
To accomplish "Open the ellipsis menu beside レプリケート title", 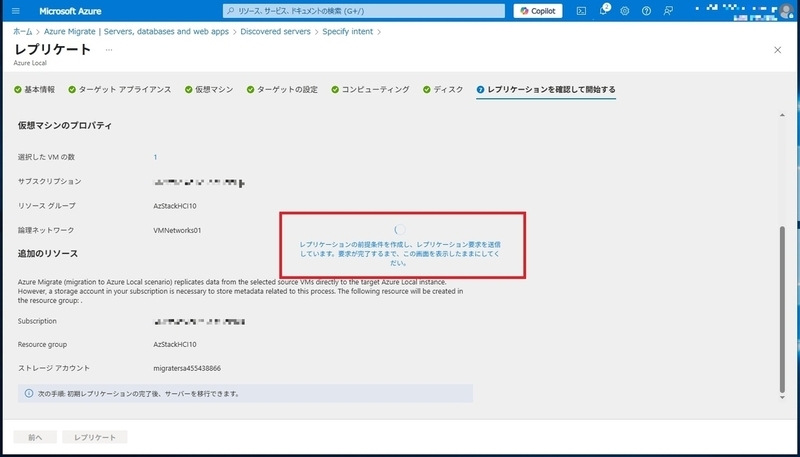I will (109, 49).
